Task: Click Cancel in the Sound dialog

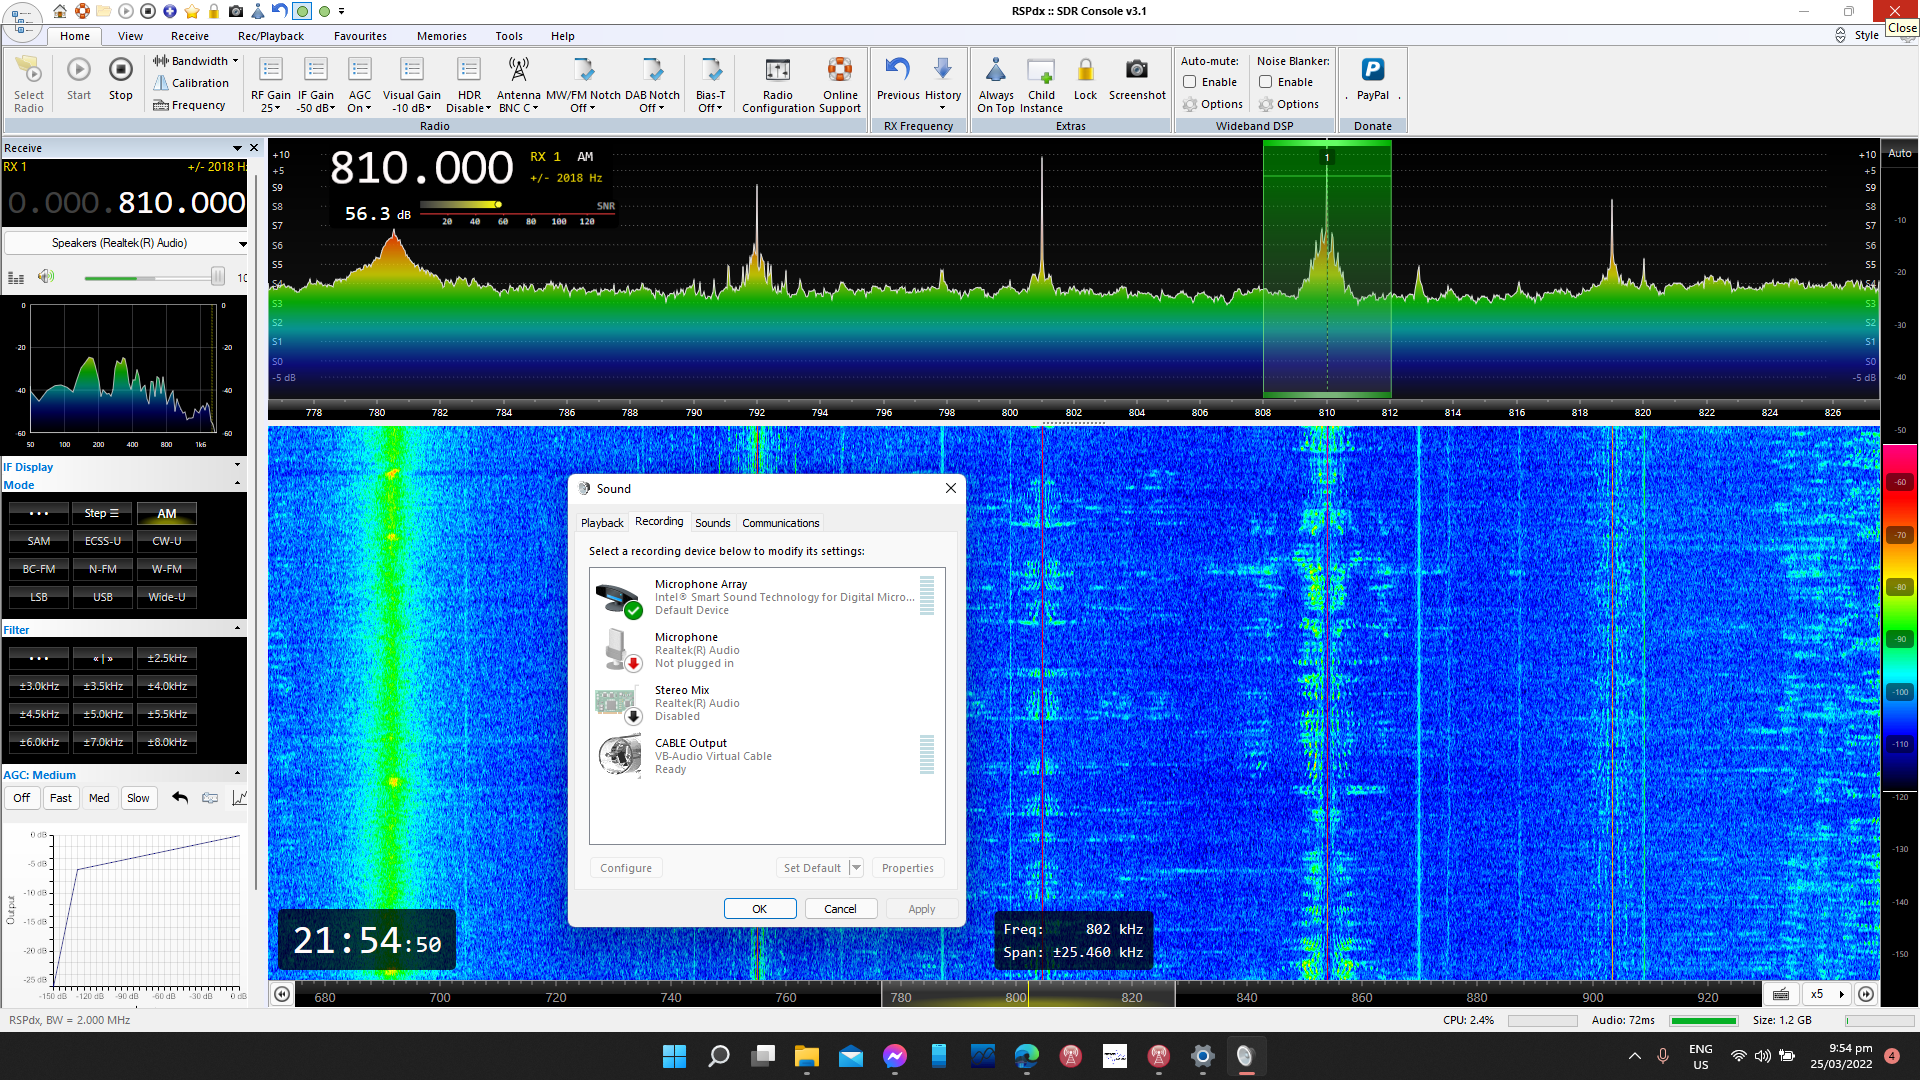Action: point(840,909)
